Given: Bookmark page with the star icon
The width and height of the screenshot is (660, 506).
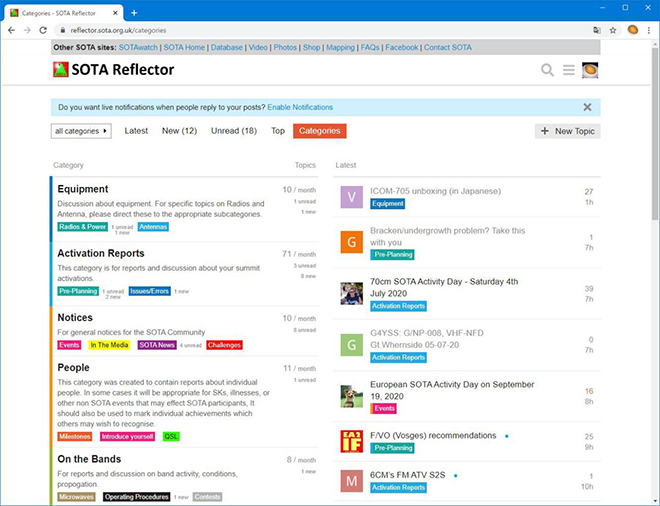Looking at the screenshot, I should [x=613, y=30].
